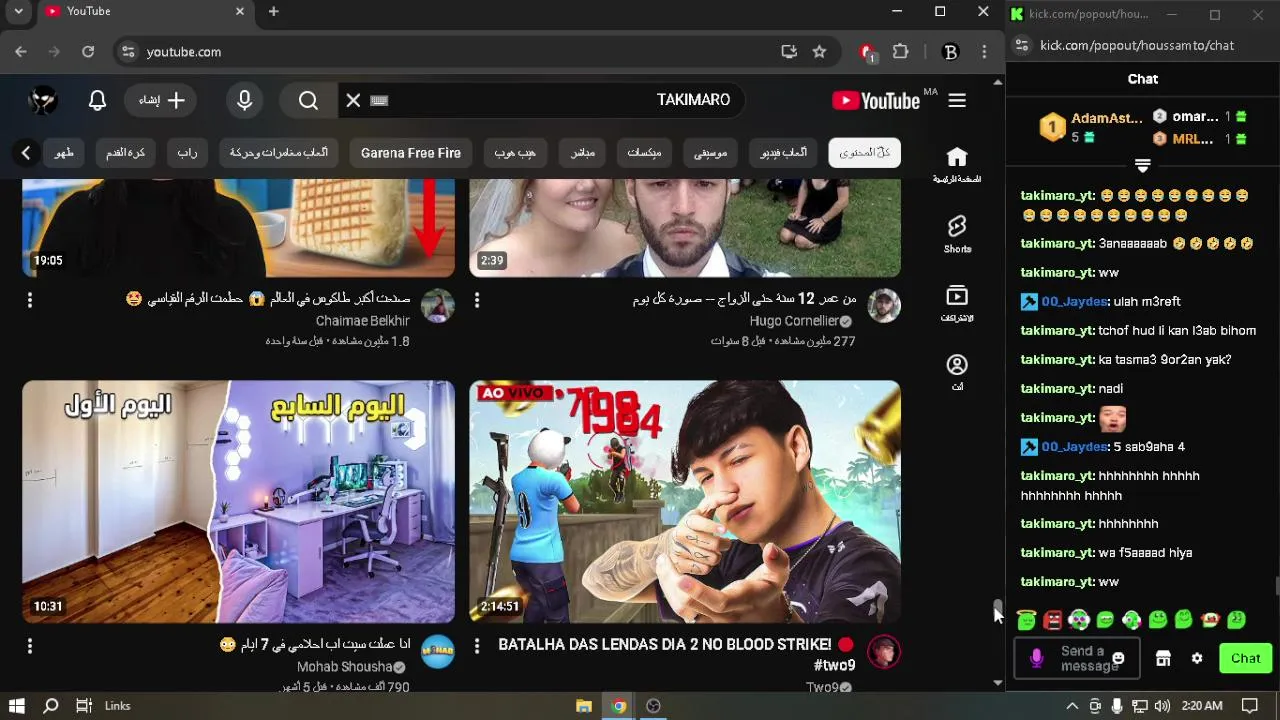This screenshot has width=1280, height=720.
Task: Open the Hugo Cornellier channel name
Action: [794, 321]
